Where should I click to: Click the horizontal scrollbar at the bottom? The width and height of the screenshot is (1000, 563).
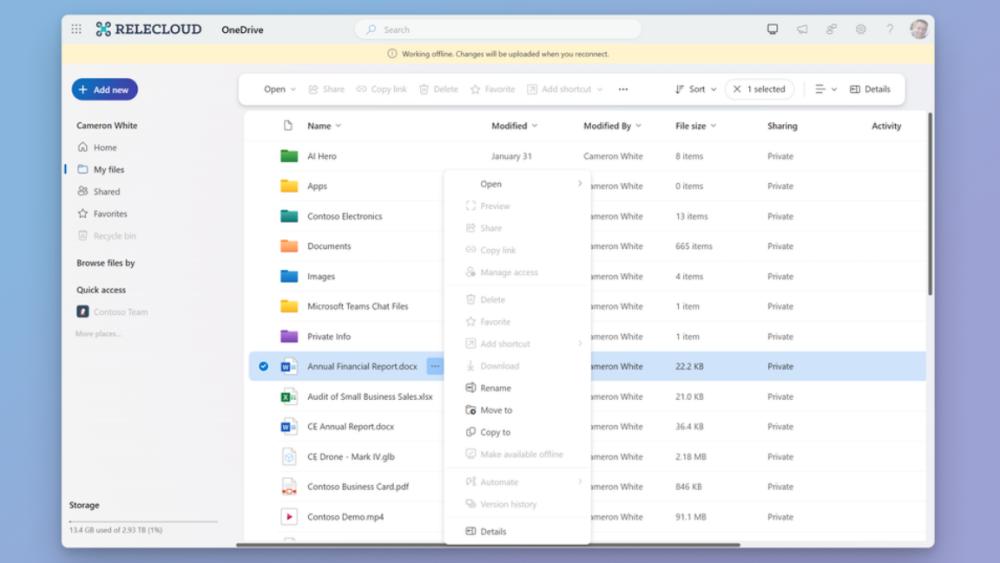[488, 545]
